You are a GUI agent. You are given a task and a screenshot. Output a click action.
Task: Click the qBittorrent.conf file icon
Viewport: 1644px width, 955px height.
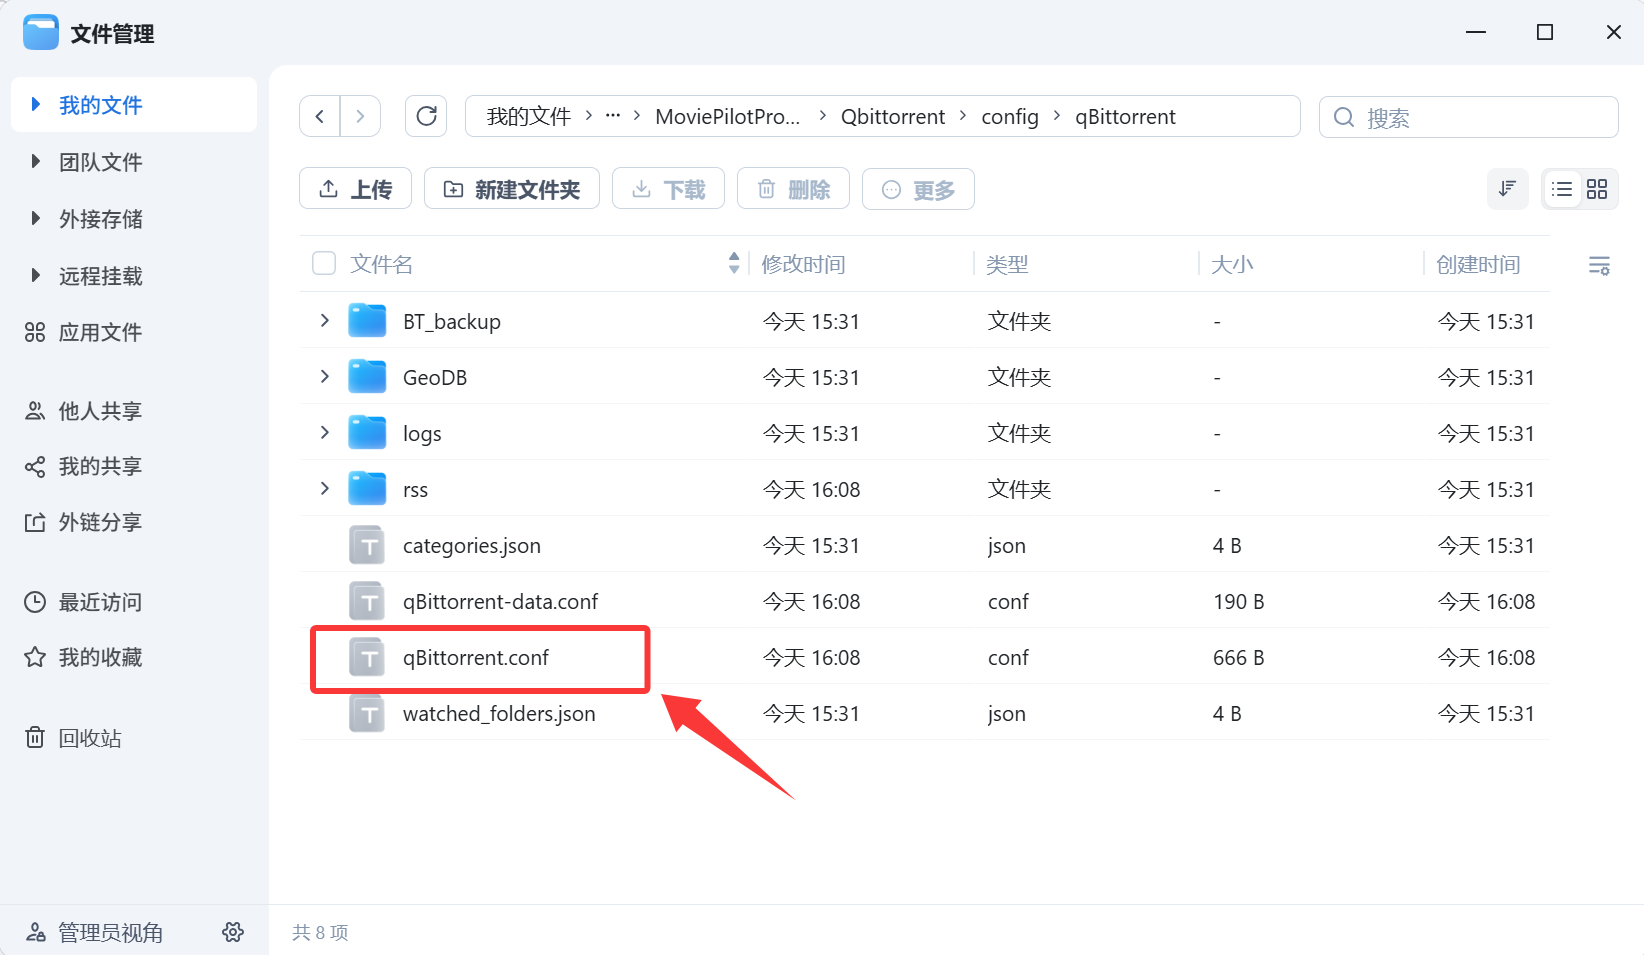tap(367, 658)
